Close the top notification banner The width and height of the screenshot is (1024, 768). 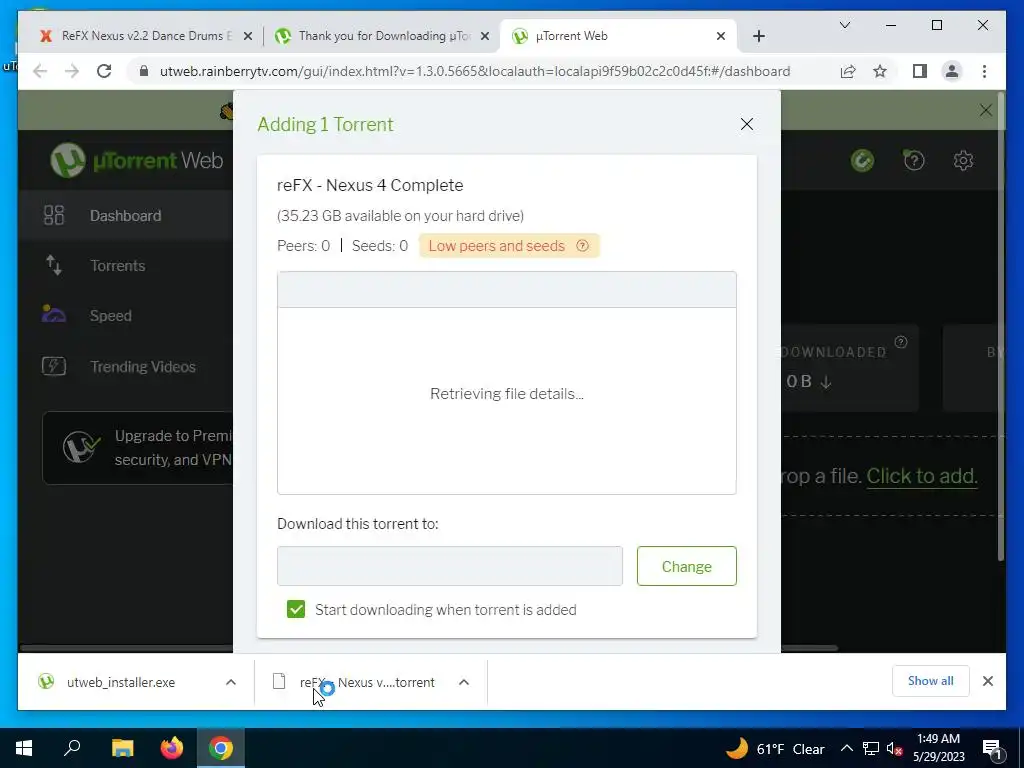985,110
